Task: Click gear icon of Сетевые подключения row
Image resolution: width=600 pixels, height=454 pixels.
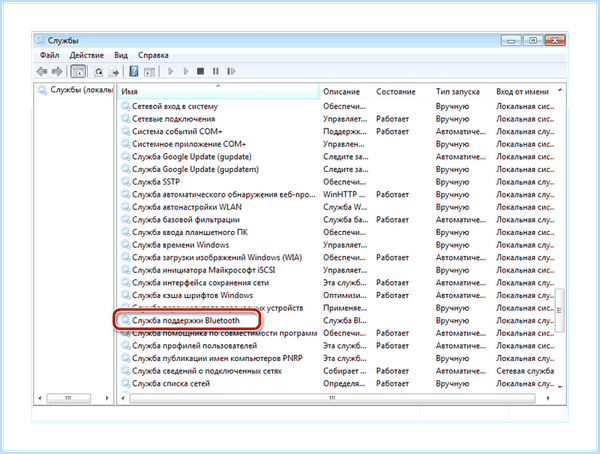Action: tap(126, 118)
